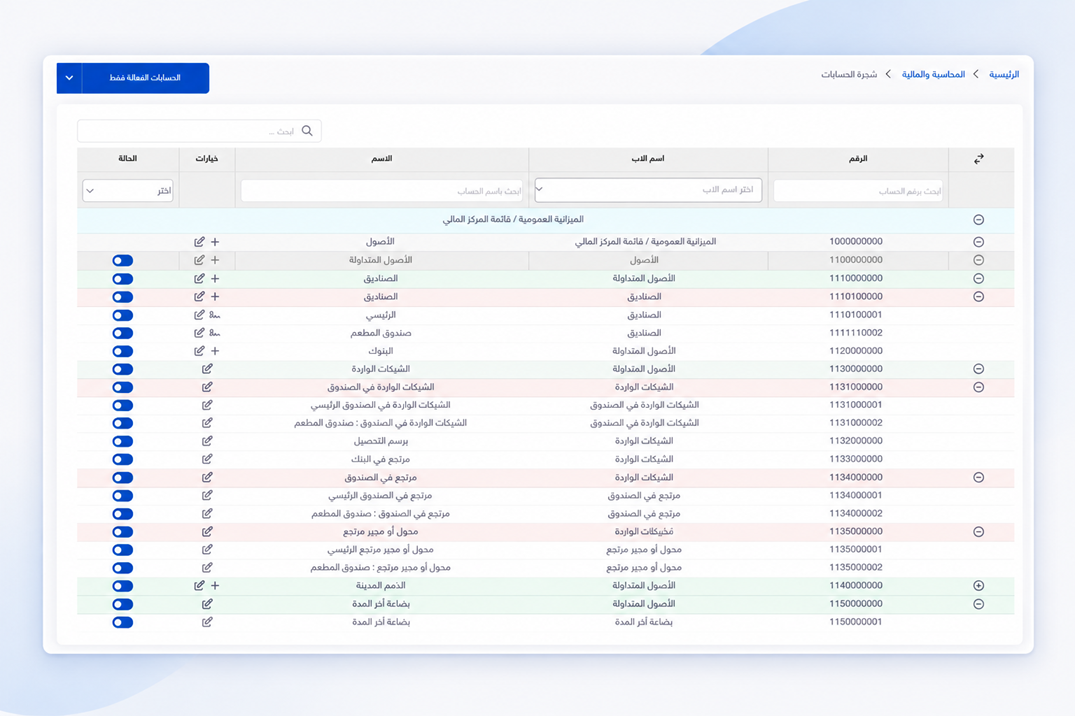Image resolution: width=1075 pixels, height=716 pixels.
Task: Click the search magnifier icon
Action: (307, 131)
